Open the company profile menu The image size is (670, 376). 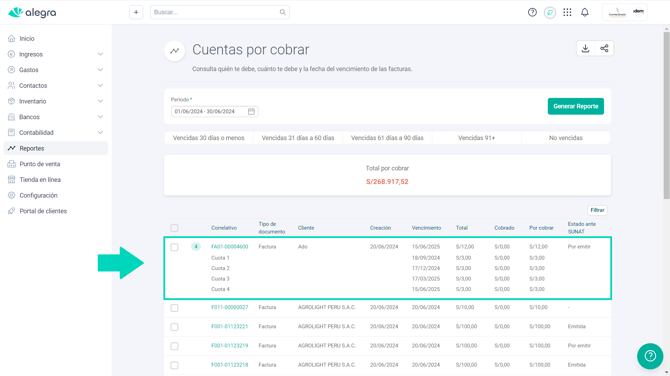[x=625, y=12]
